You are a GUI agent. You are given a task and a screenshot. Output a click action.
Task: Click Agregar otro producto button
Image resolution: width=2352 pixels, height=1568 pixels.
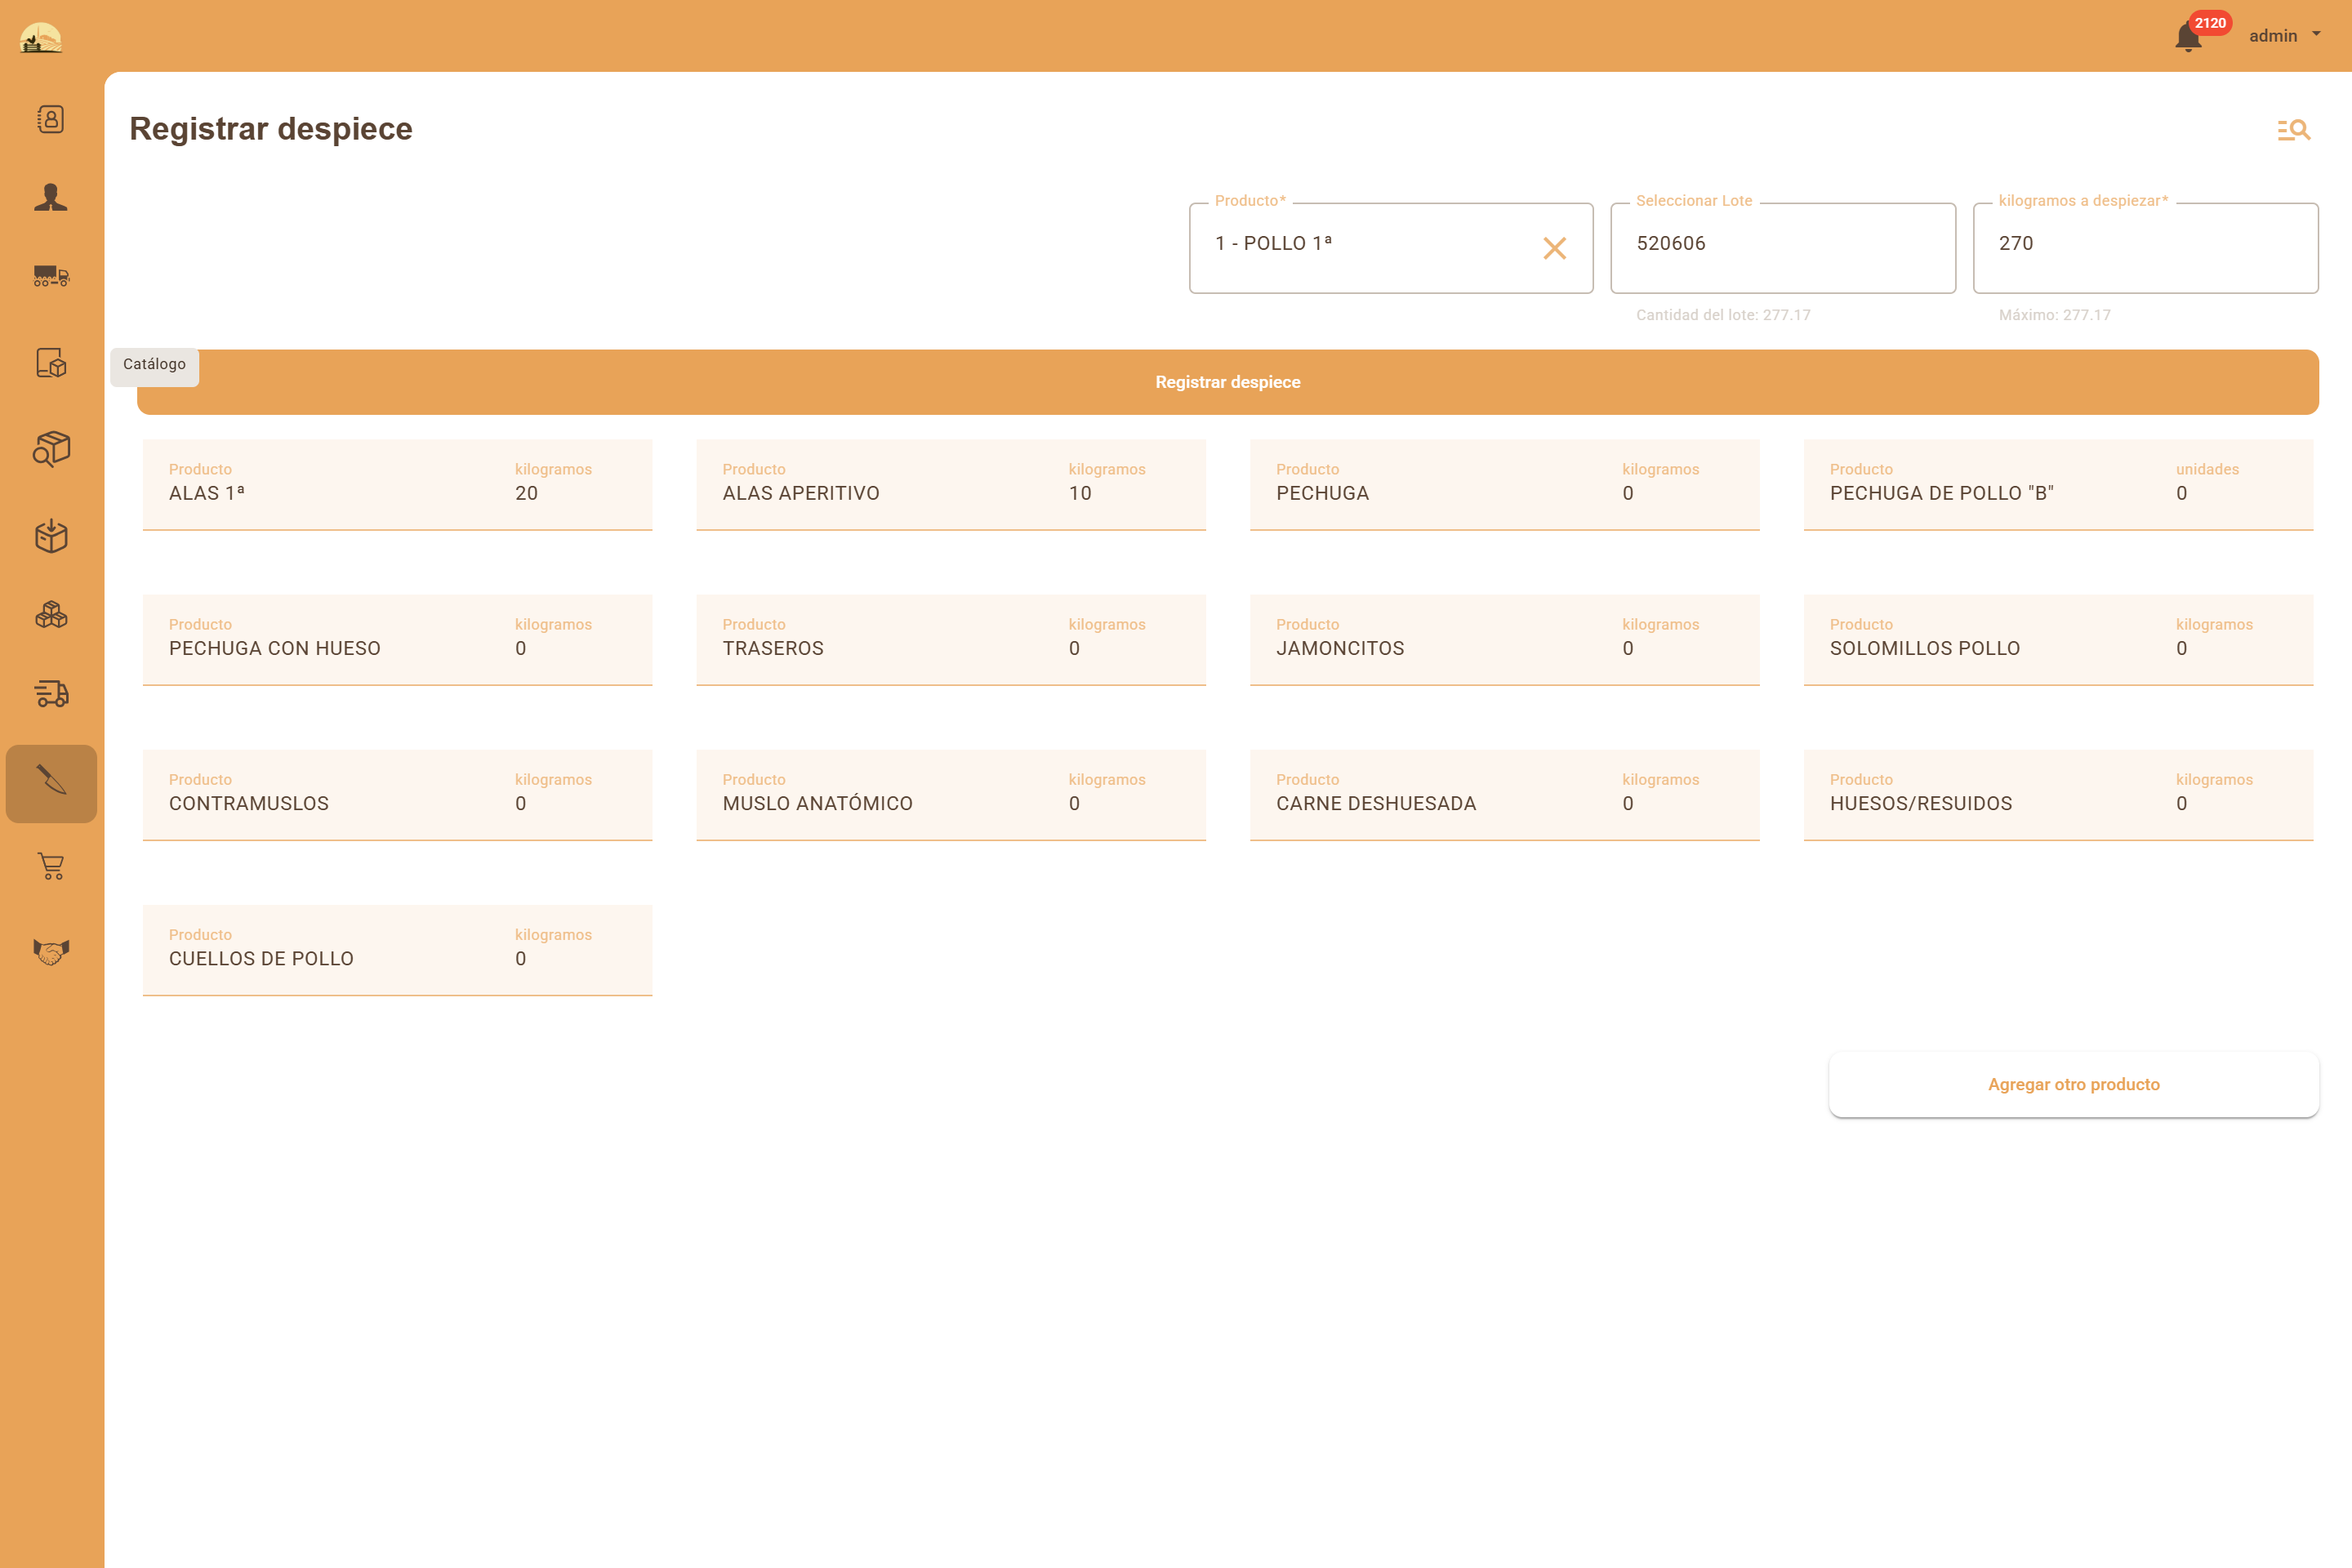[x=2073, y=1084]
